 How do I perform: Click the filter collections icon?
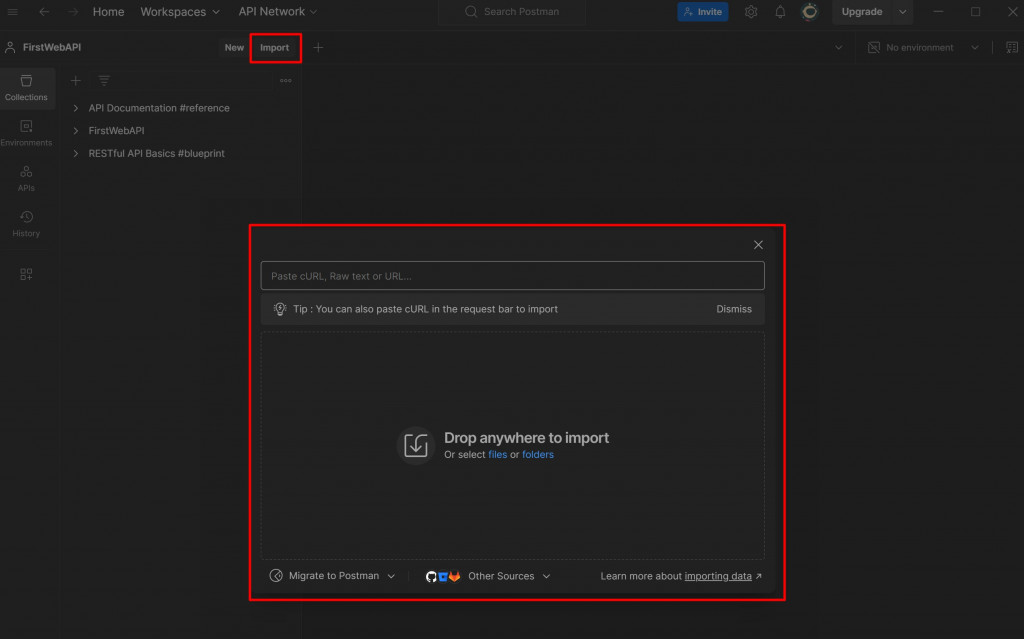tap(104, 80)
